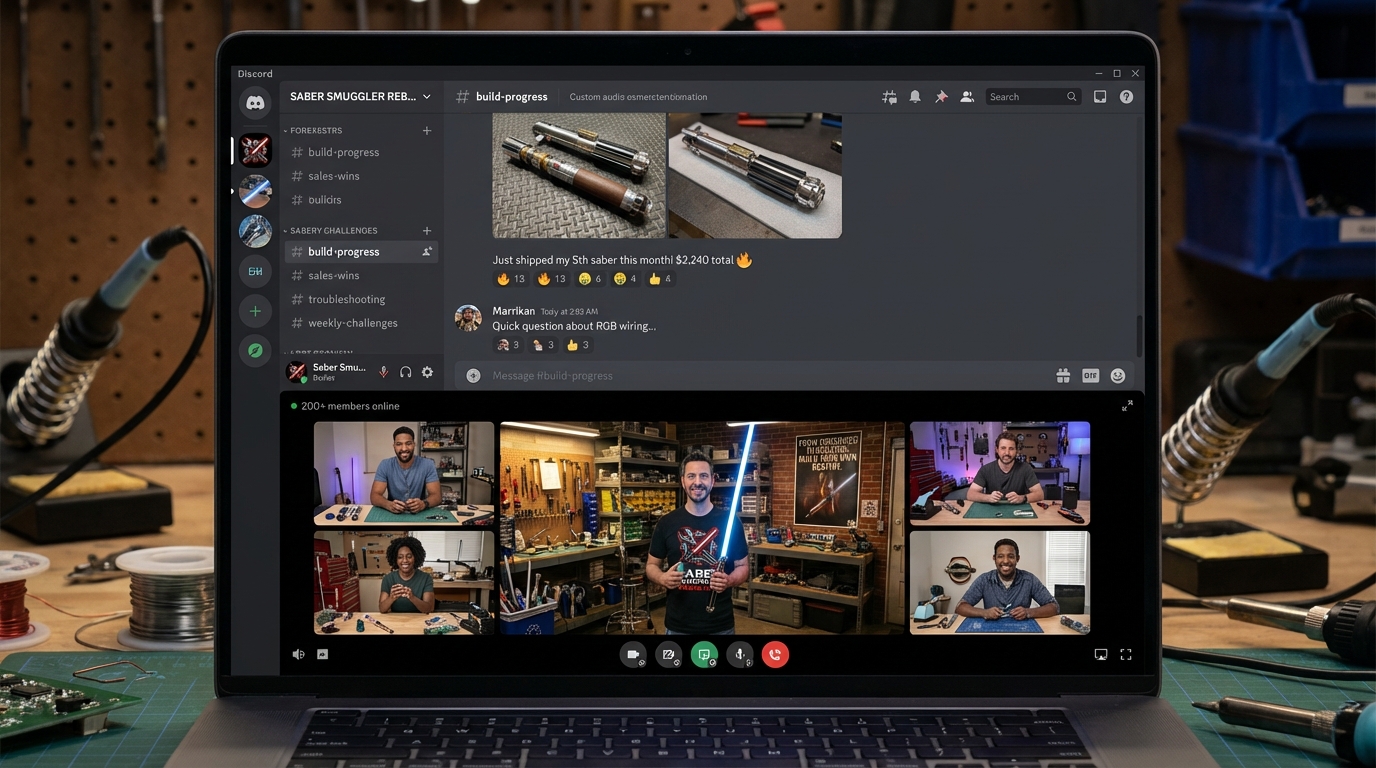Enter full screen for the video call
Viewport: 1376px width, 768px height.
point(1126,654)
